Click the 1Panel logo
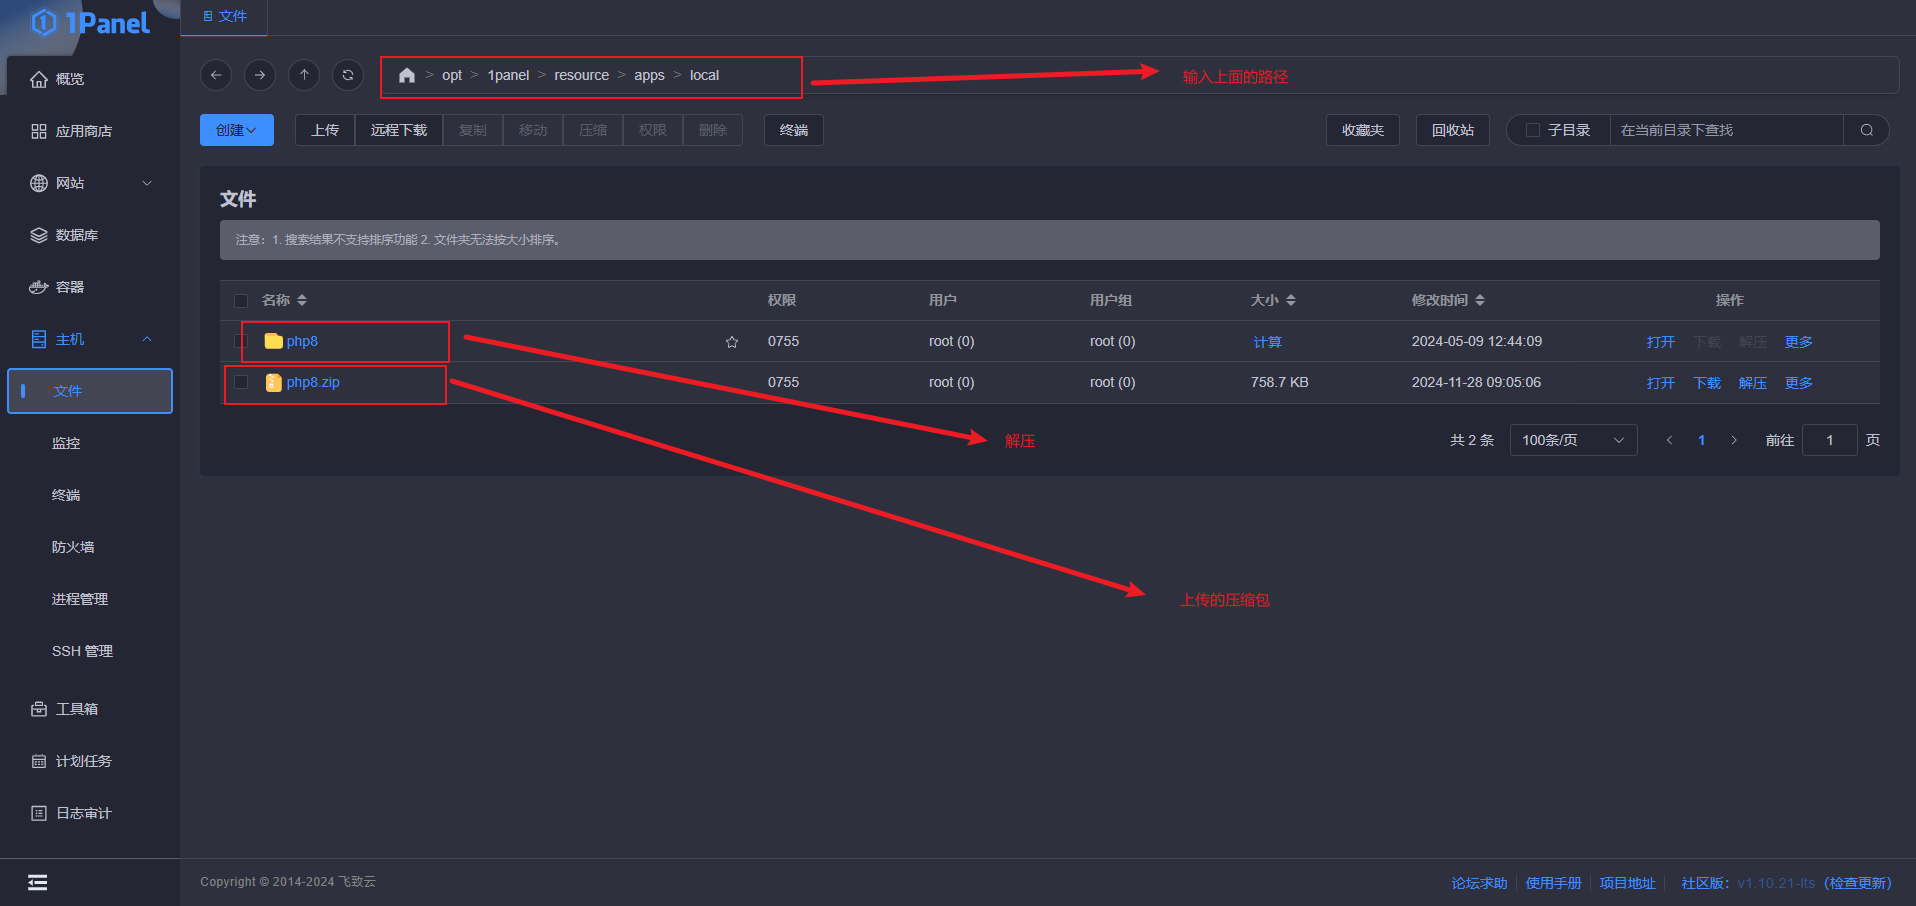 (90, 23)
